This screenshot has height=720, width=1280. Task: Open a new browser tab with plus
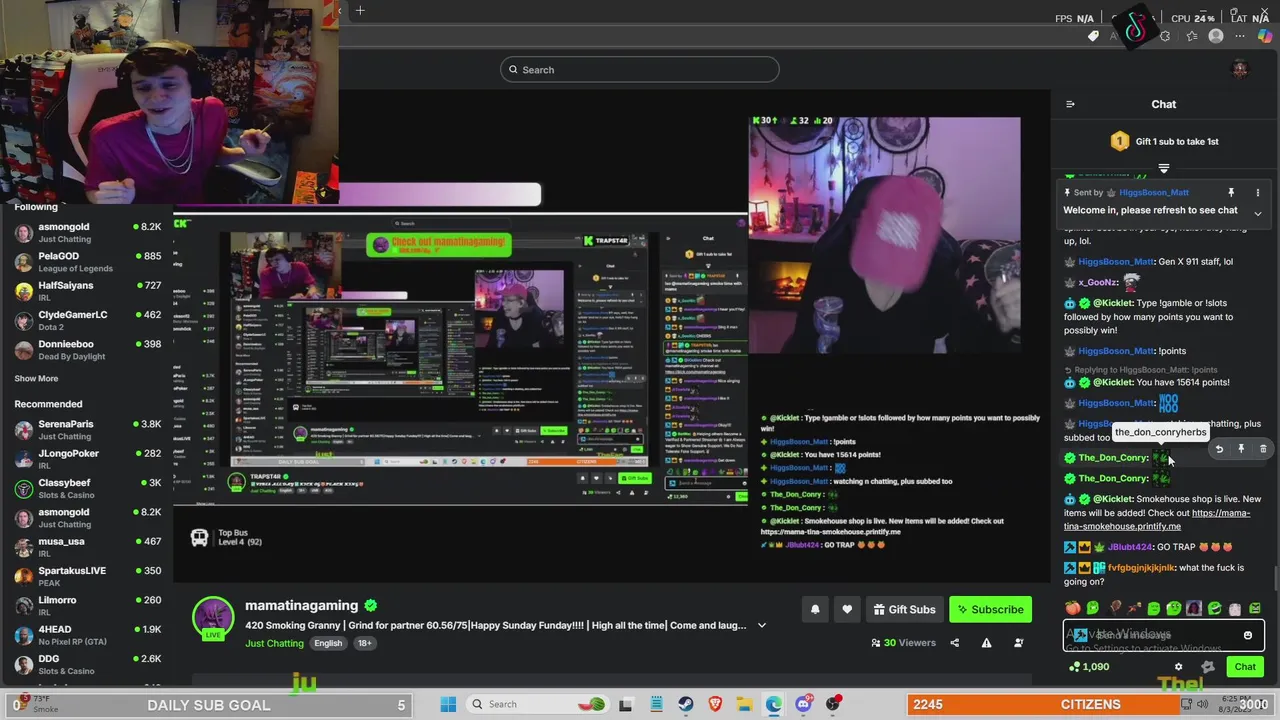coord(360,11)
